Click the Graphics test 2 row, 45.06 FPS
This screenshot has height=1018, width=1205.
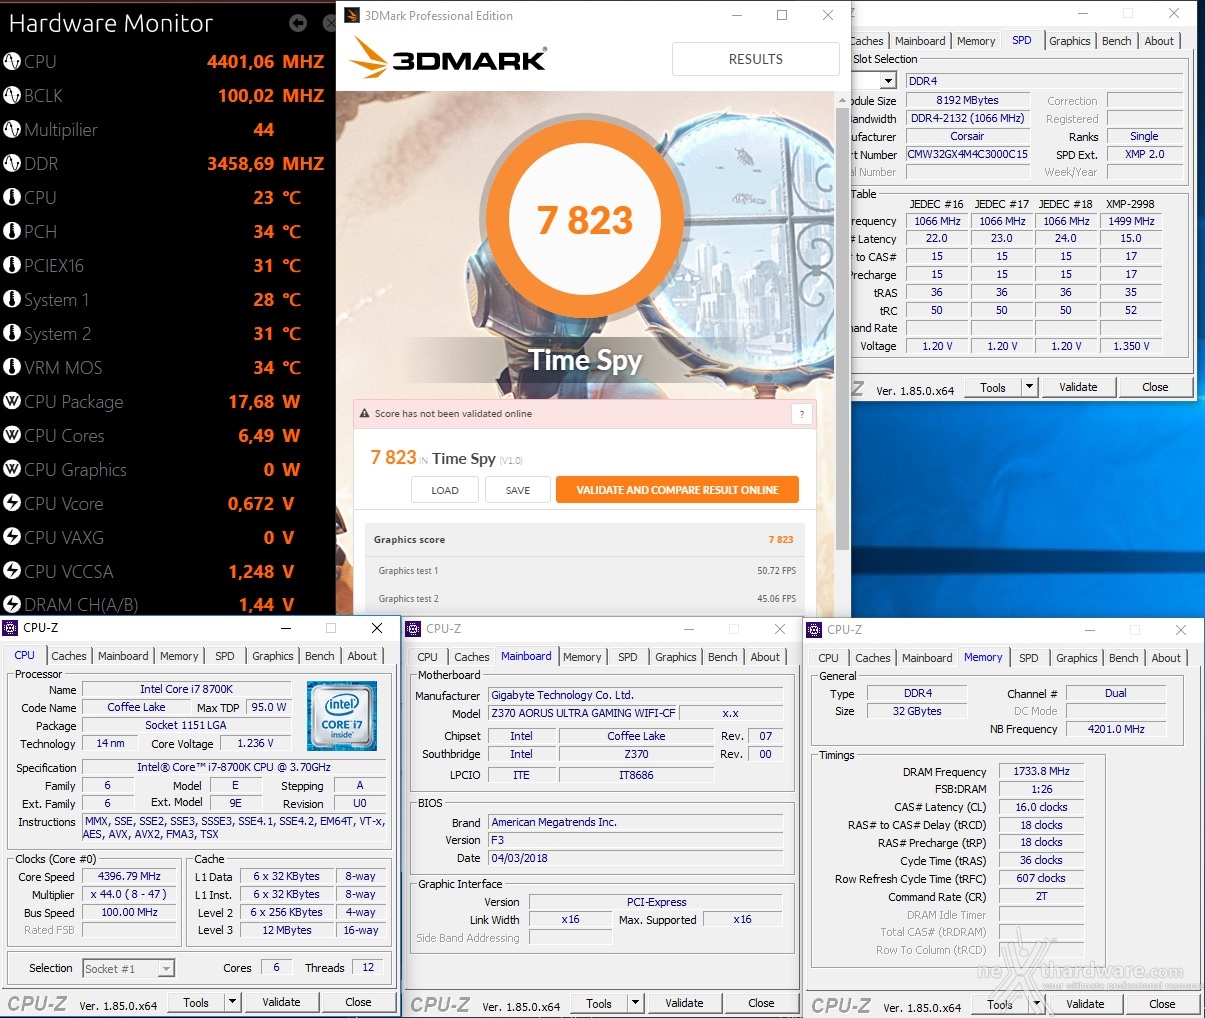pyautogui.click(x=587, y=599)
